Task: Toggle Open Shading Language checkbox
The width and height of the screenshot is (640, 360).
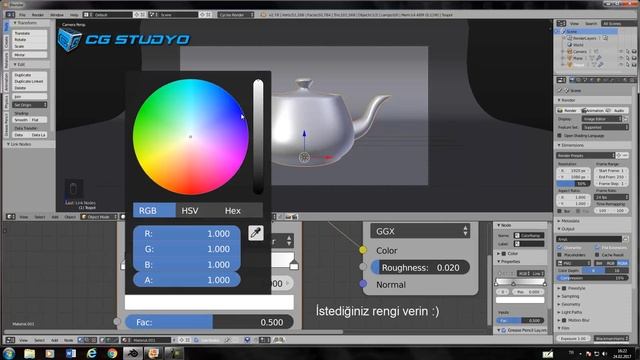Action: pyautogui.click(x=560, y=136)
